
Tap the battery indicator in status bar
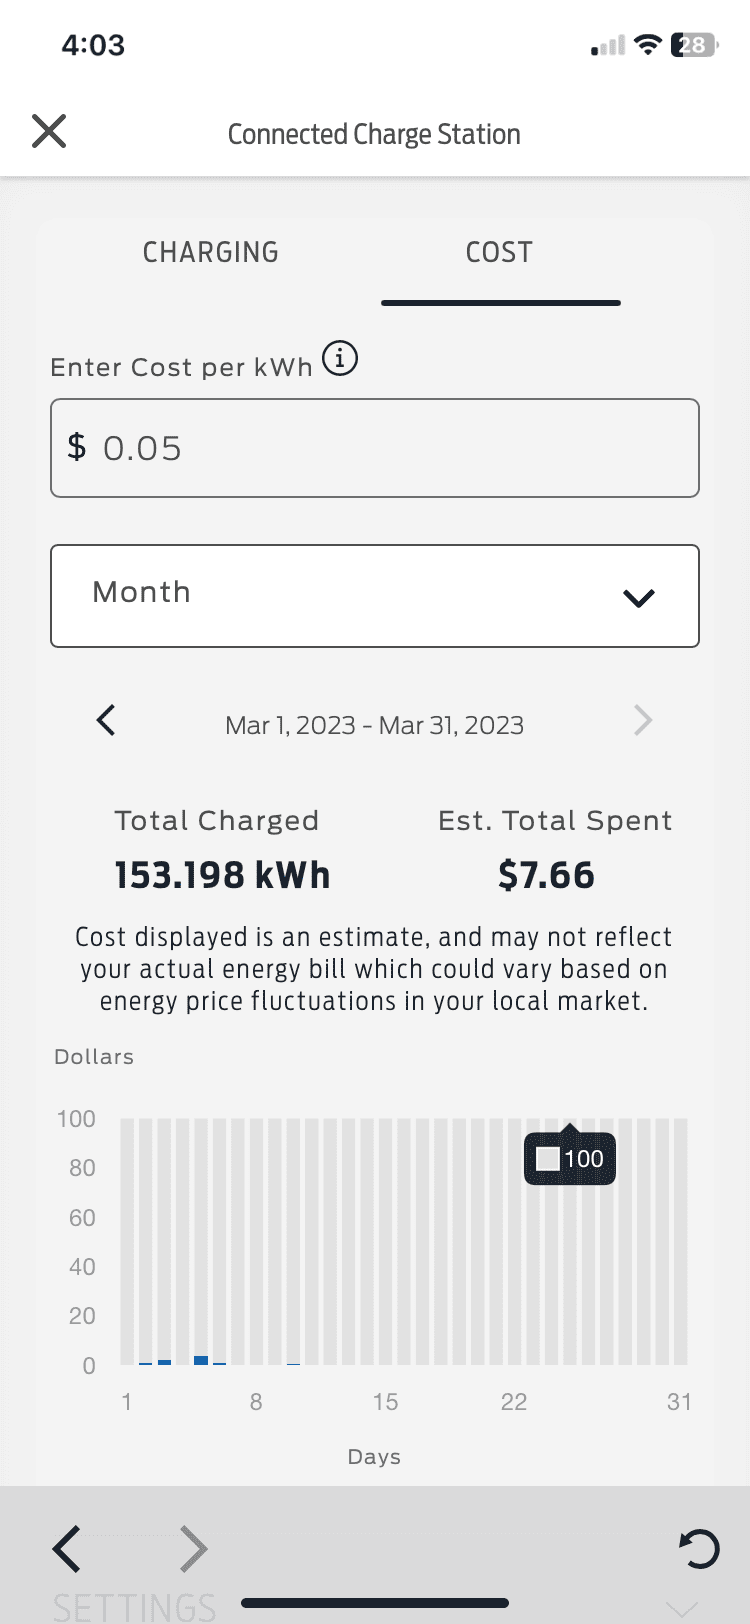tap(695, 45)
